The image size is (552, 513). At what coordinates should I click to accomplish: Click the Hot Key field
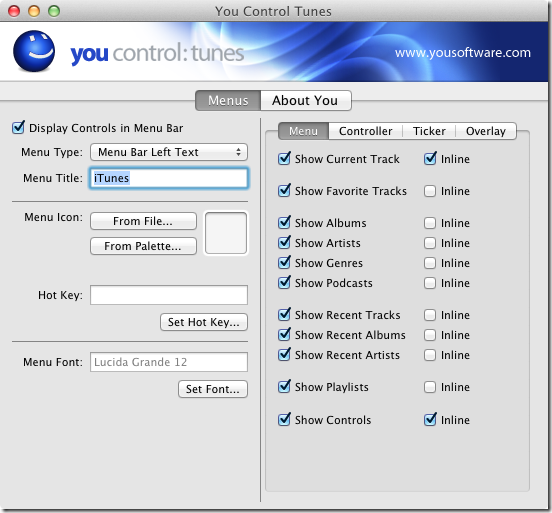tap(169, 295)
